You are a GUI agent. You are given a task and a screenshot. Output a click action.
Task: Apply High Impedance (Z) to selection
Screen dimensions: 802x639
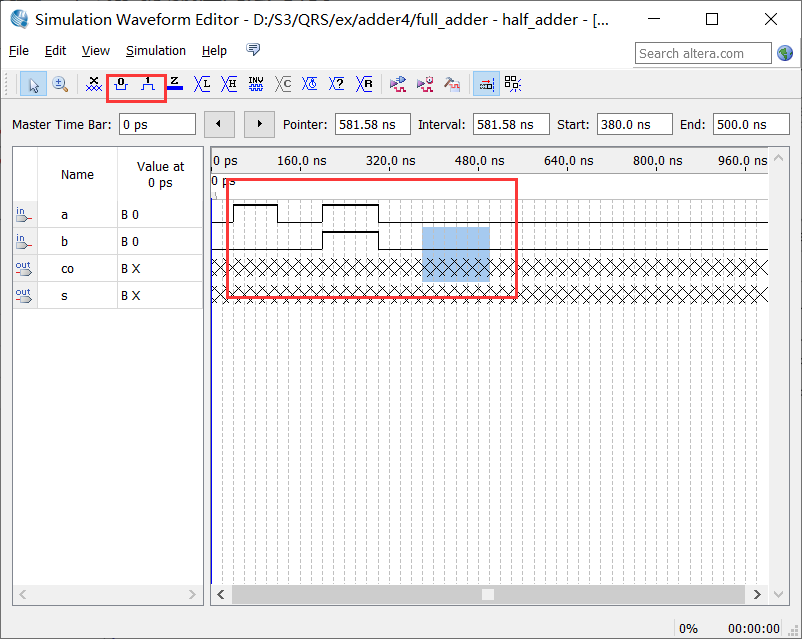[174, 83]
